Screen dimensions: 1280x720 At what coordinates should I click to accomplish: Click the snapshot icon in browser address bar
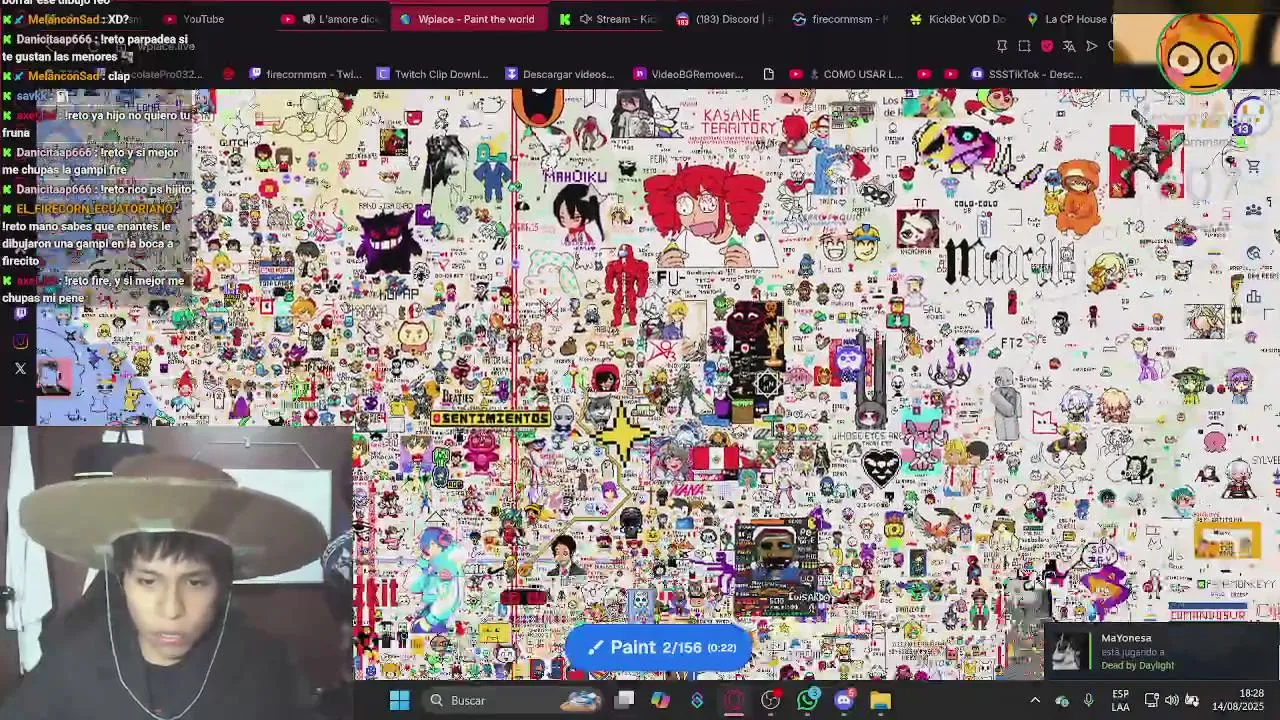pos(1024,46)
